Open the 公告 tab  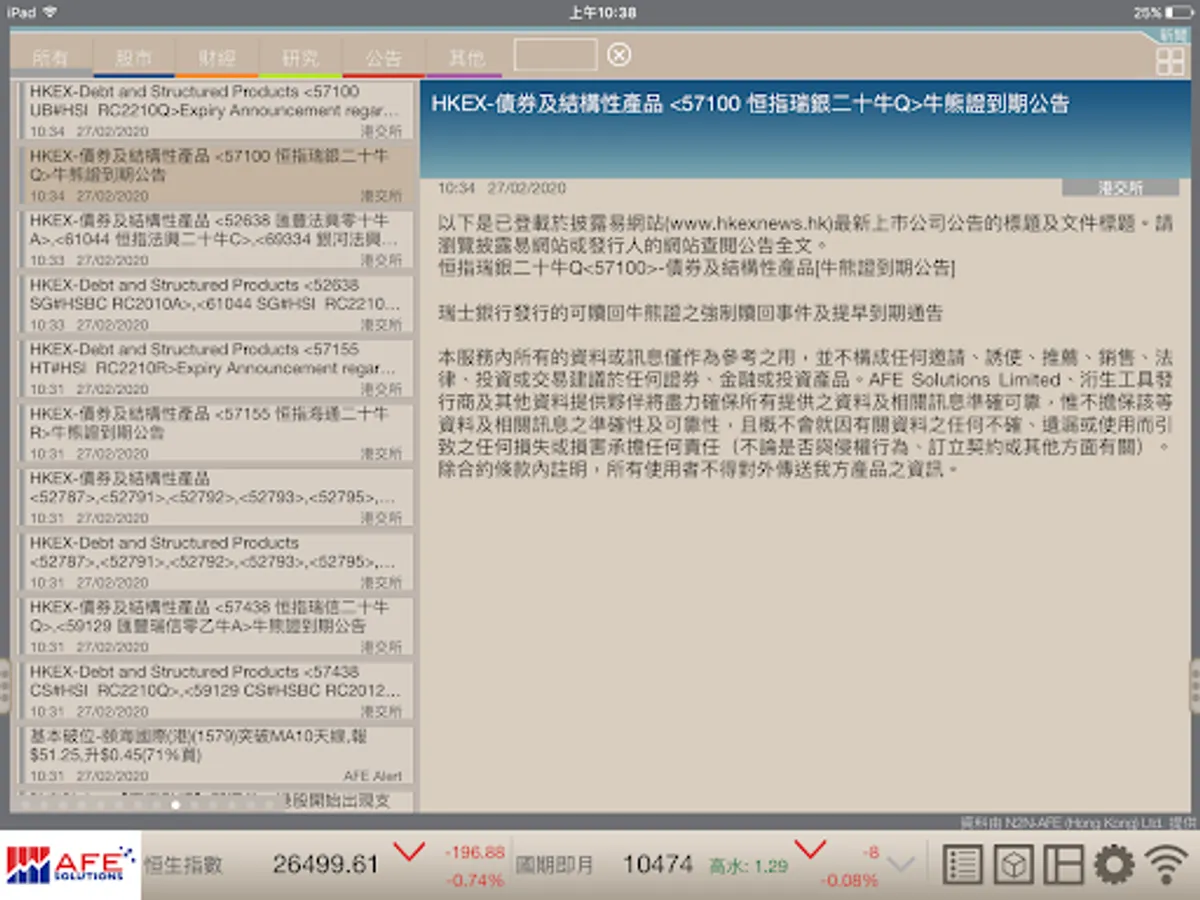pos(383,58)
